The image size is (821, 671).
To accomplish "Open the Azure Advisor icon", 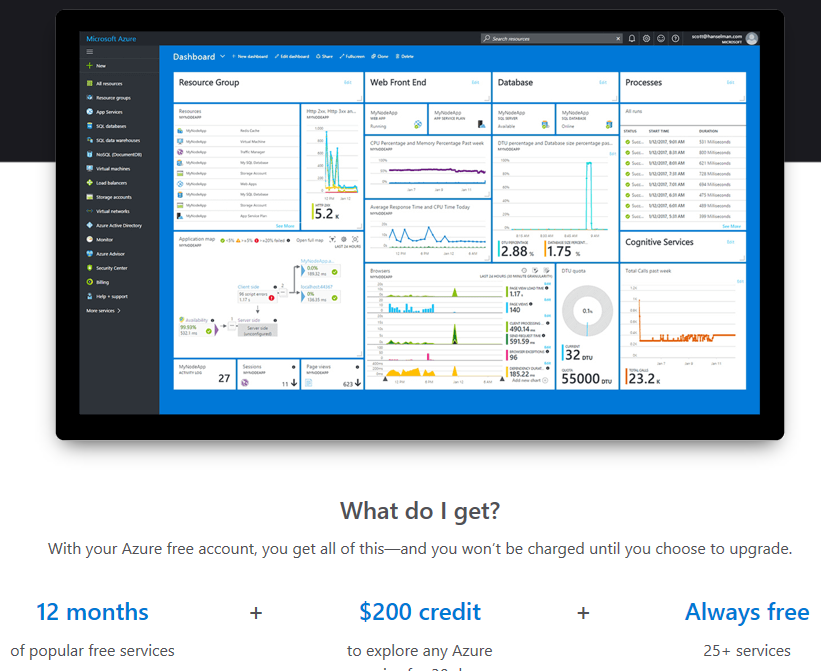I will click(90, 253).
